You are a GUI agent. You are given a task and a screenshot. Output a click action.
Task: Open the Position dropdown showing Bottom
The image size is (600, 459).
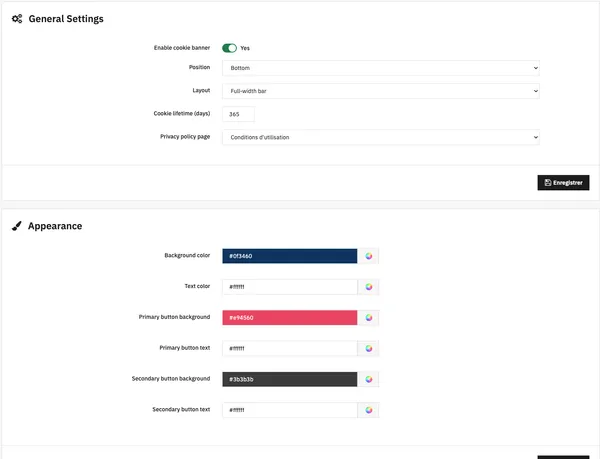(381, 68)
